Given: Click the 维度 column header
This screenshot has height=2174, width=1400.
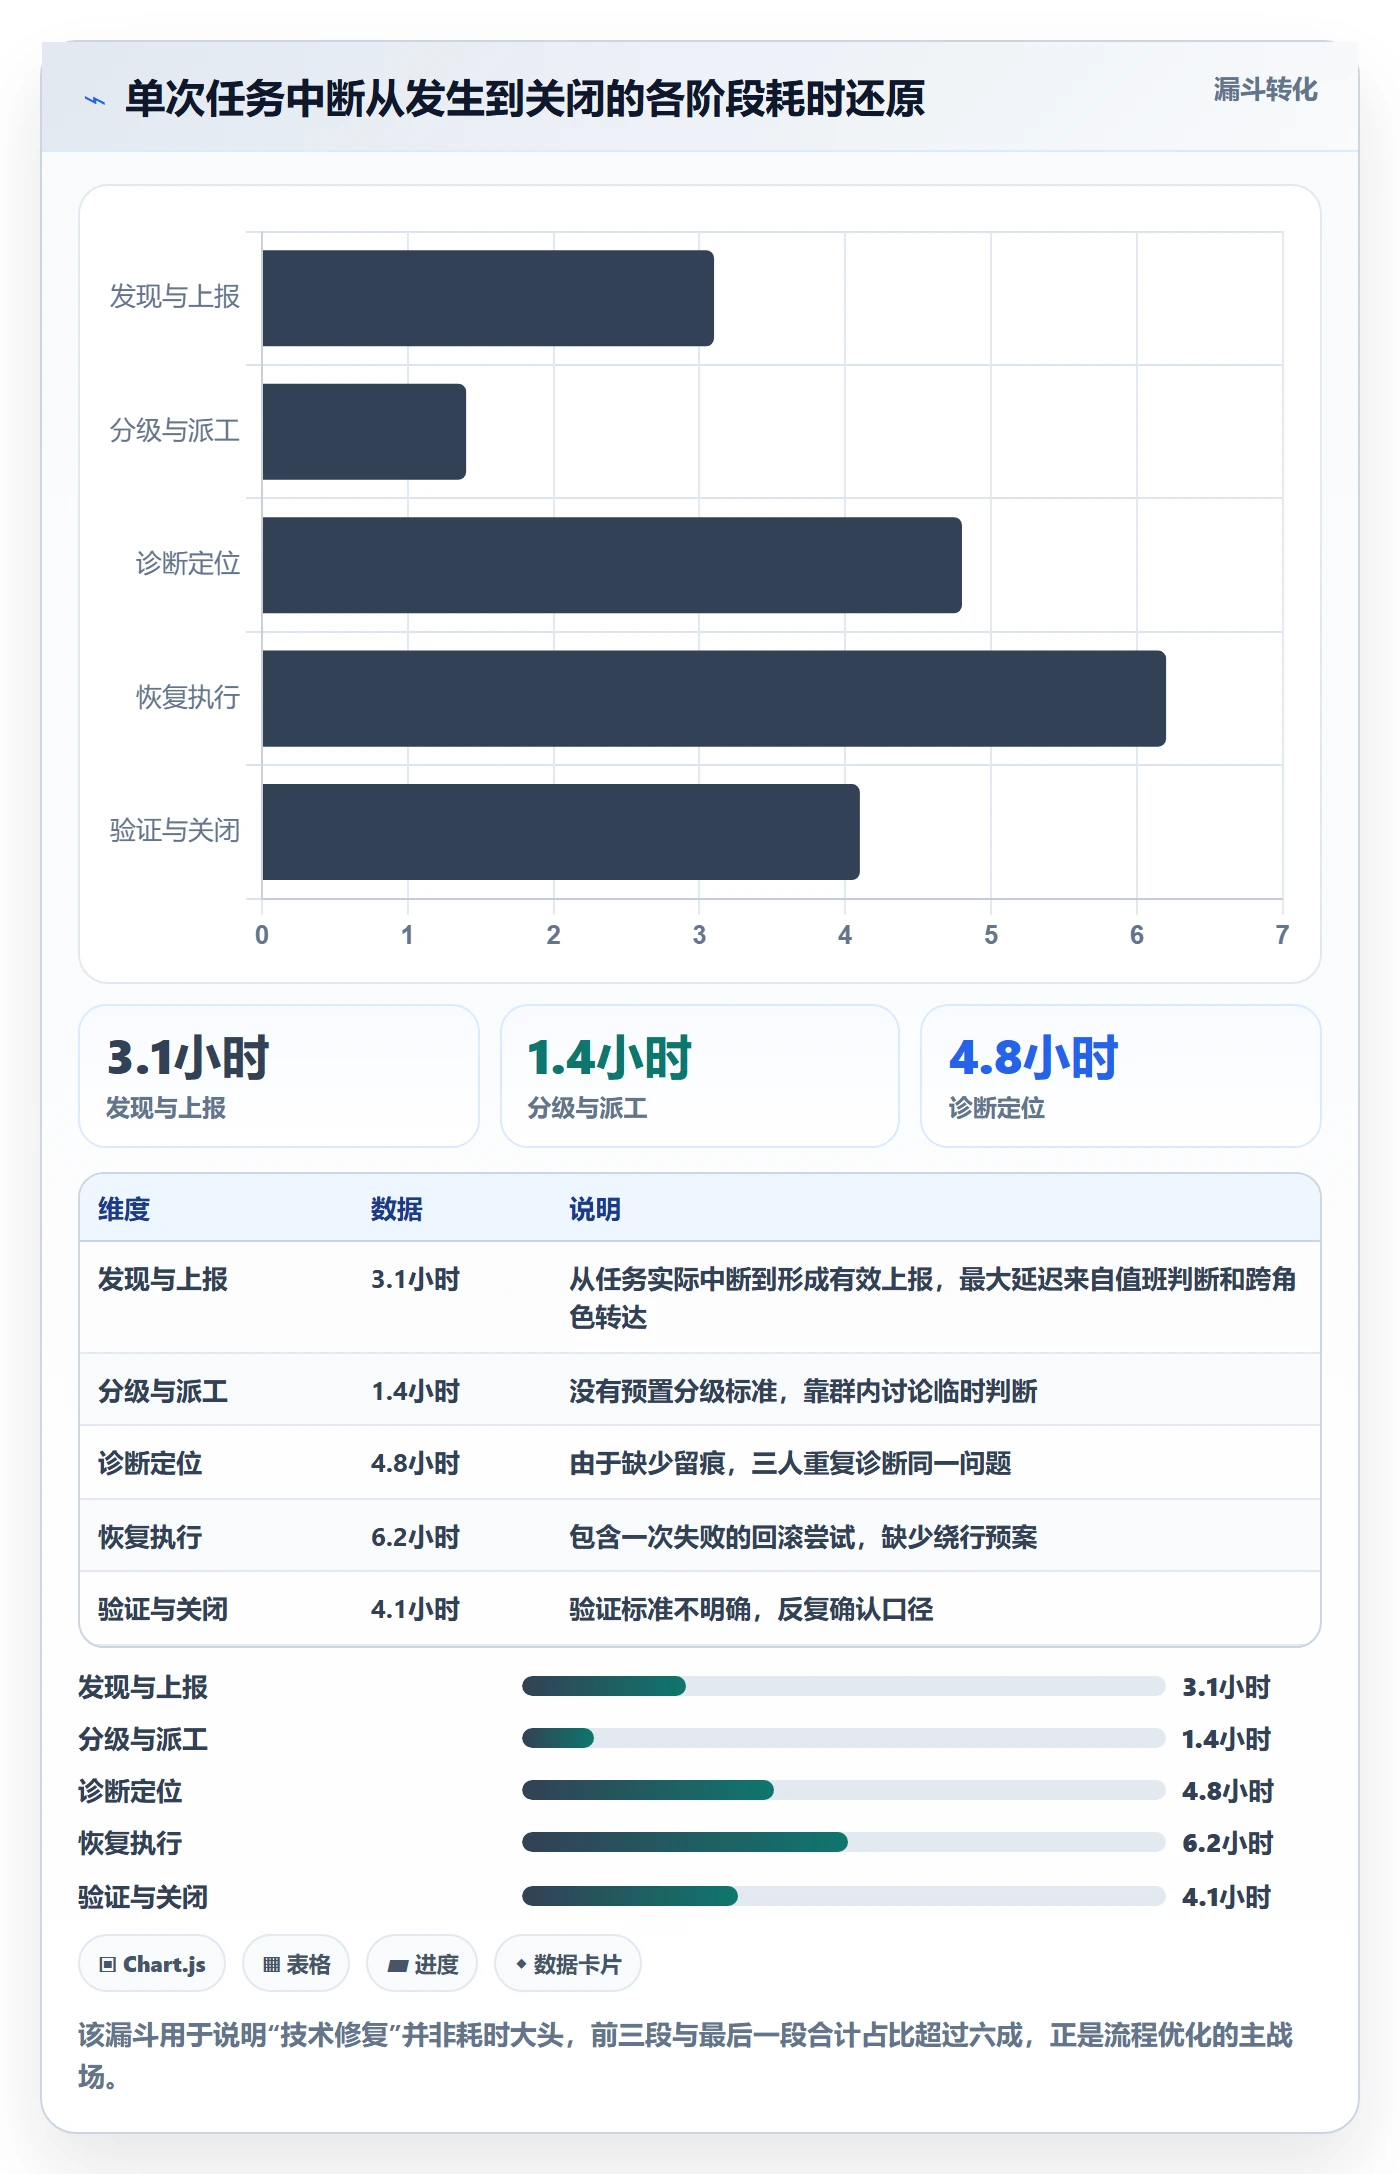Looking at the screenshot, I should [x=124, y=1209].
